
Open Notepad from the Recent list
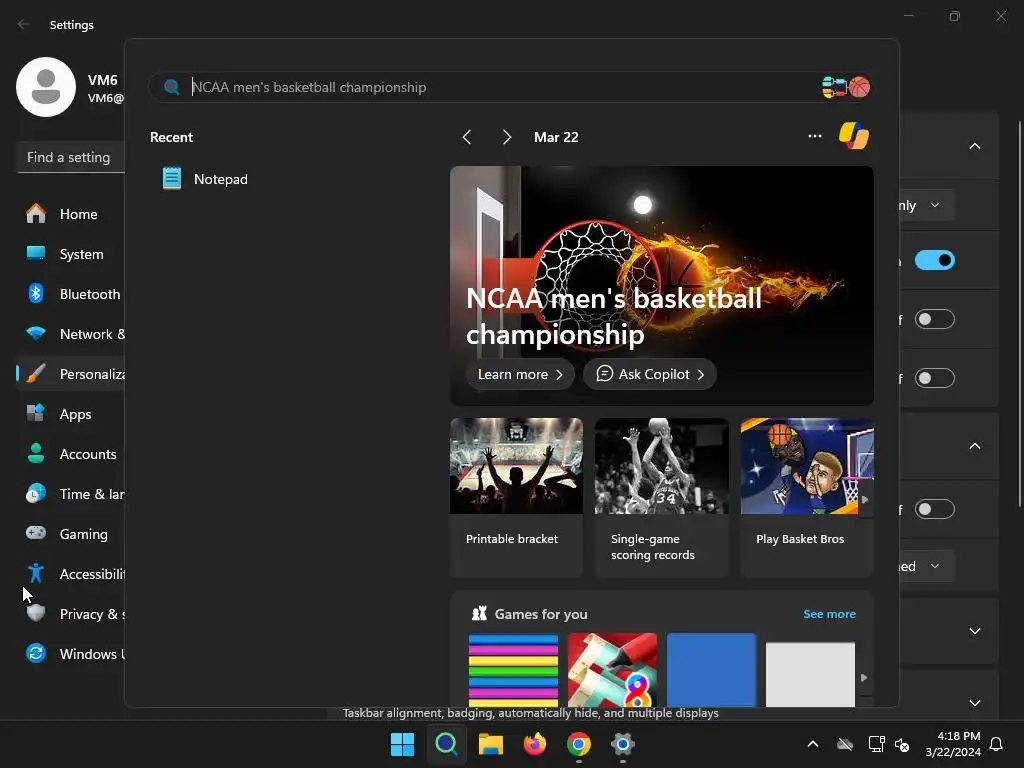(205, 179)
